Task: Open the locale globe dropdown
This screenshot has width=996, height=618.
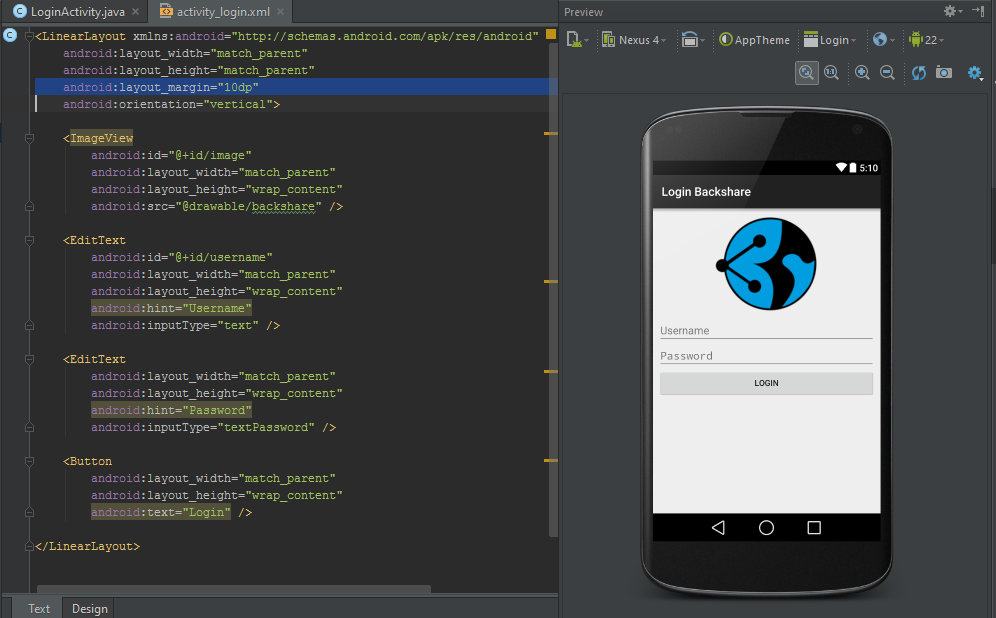Action: [x=881, y=40]
